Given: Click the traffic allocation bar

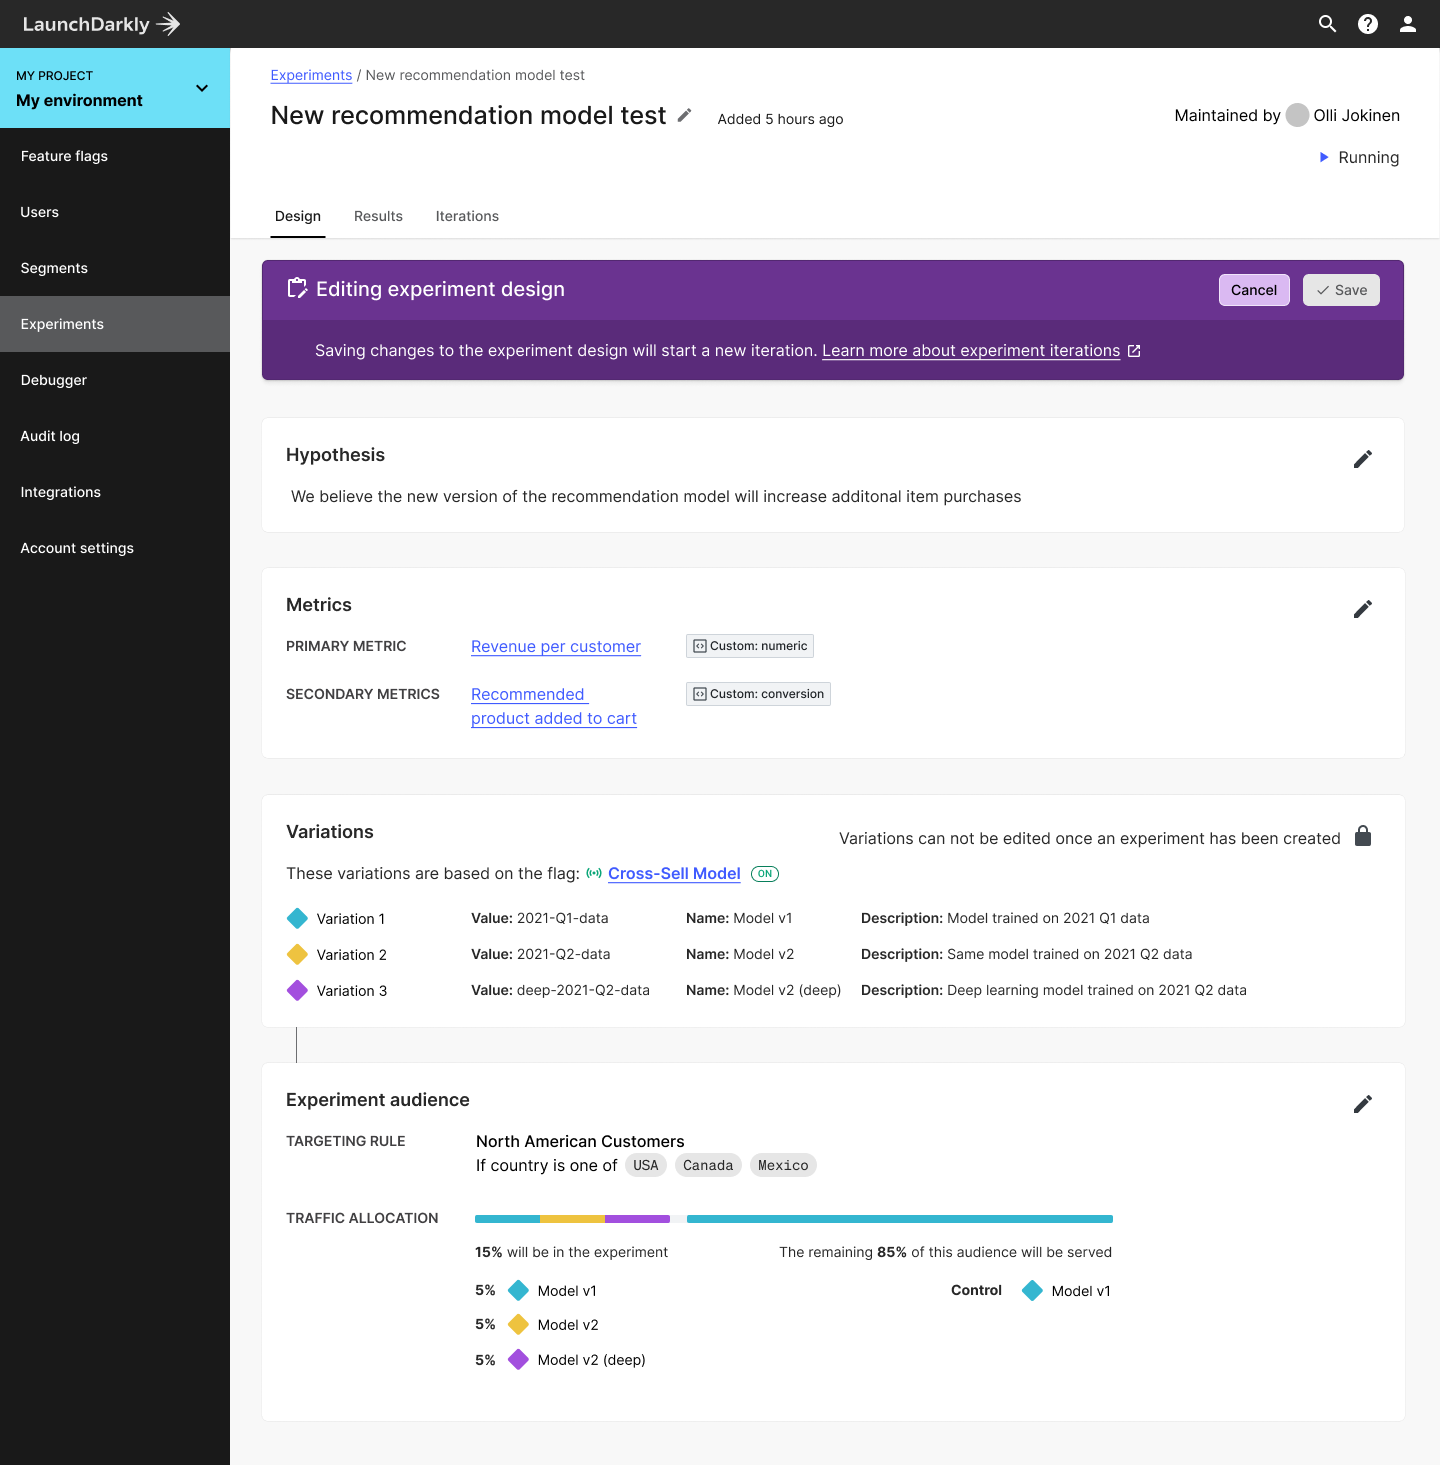Looking at the screenshot, I should (793, 1219).
